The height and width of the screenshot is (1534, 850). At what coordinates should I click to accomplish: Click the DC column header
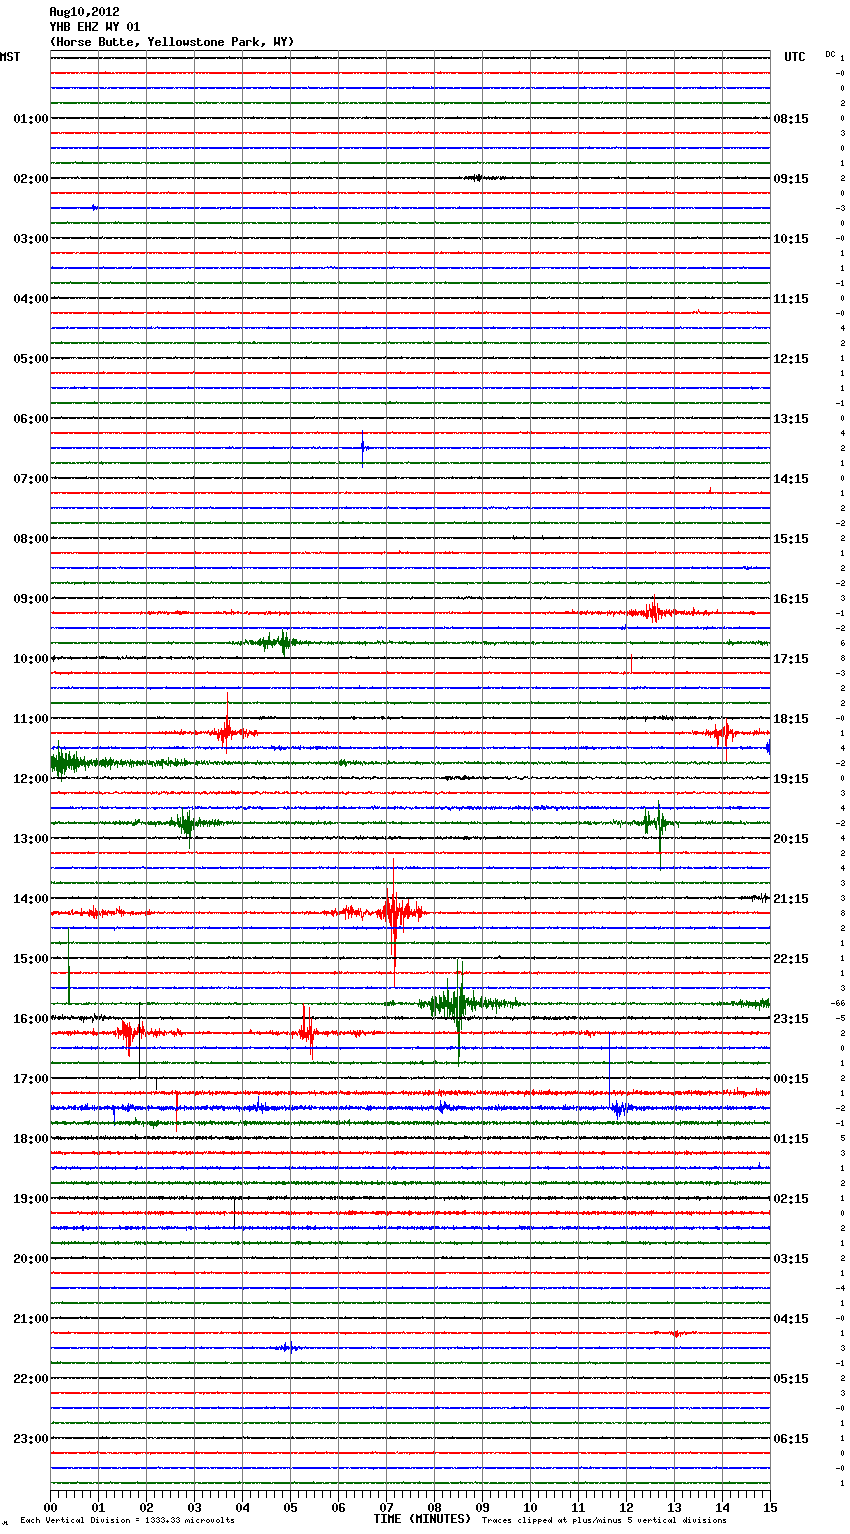click(x=830, y=54)
